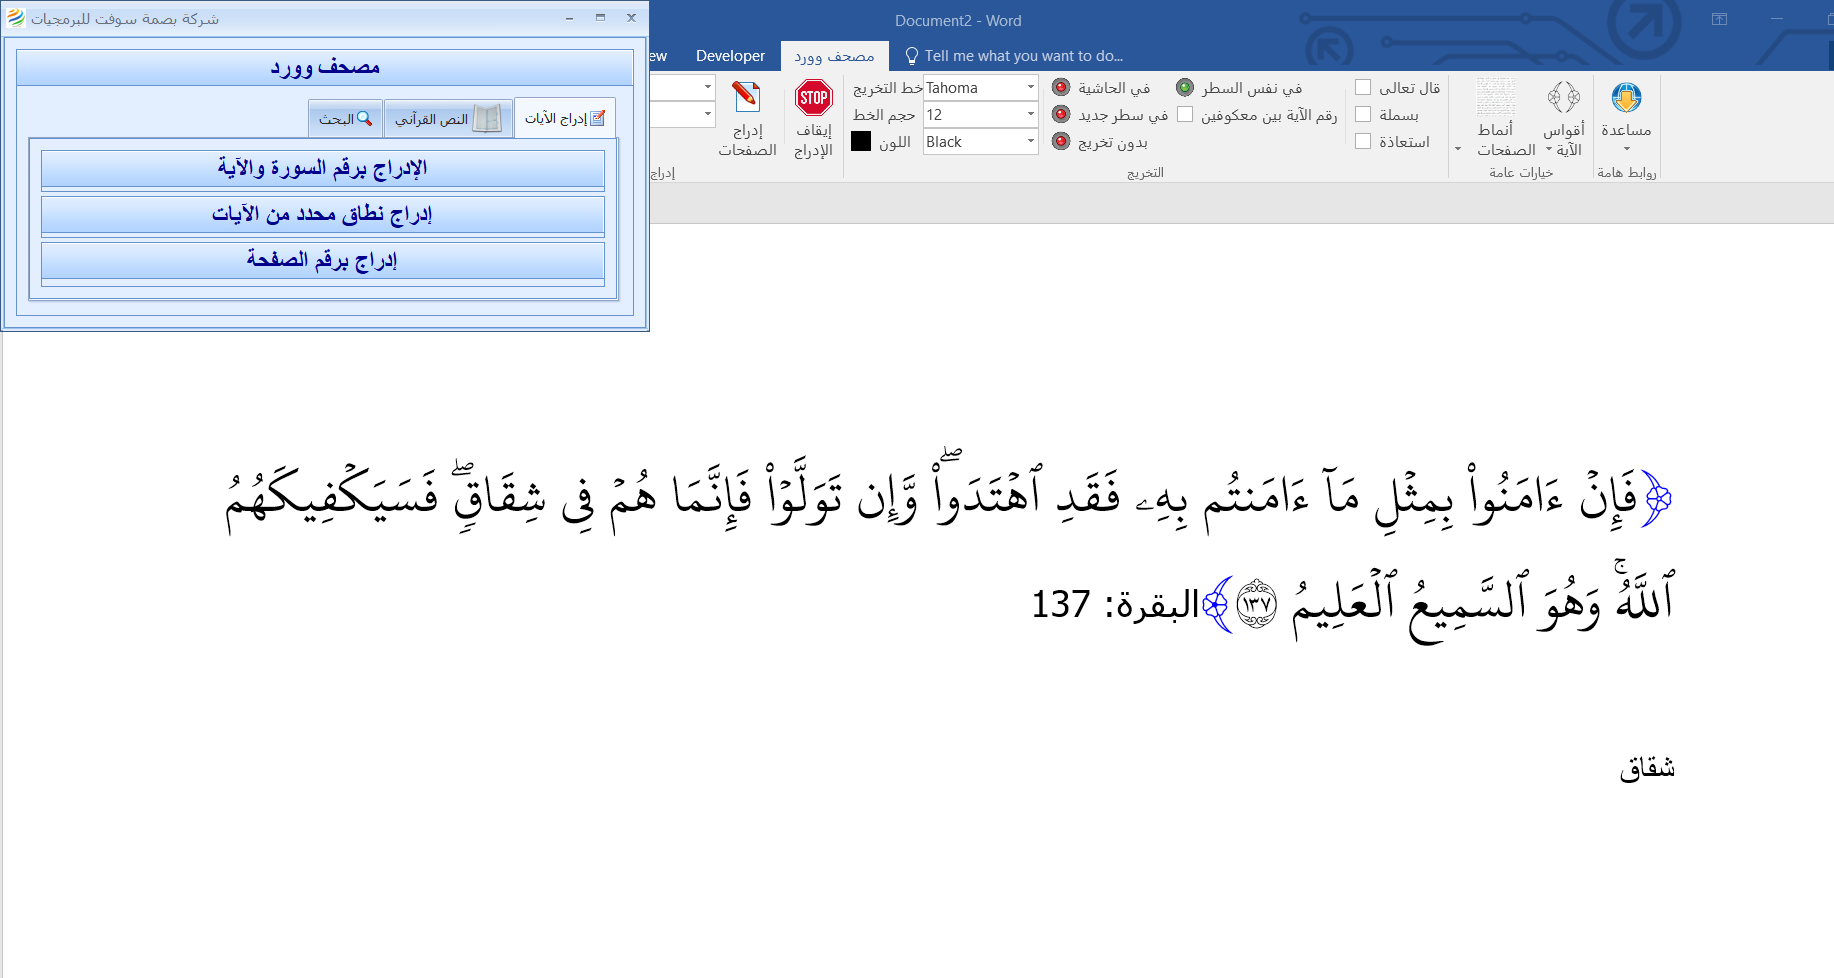The width and height of the screenshot is (1834, 978).
Task: Click the magnifier icon on البحث tab
Action: point(365,119)
